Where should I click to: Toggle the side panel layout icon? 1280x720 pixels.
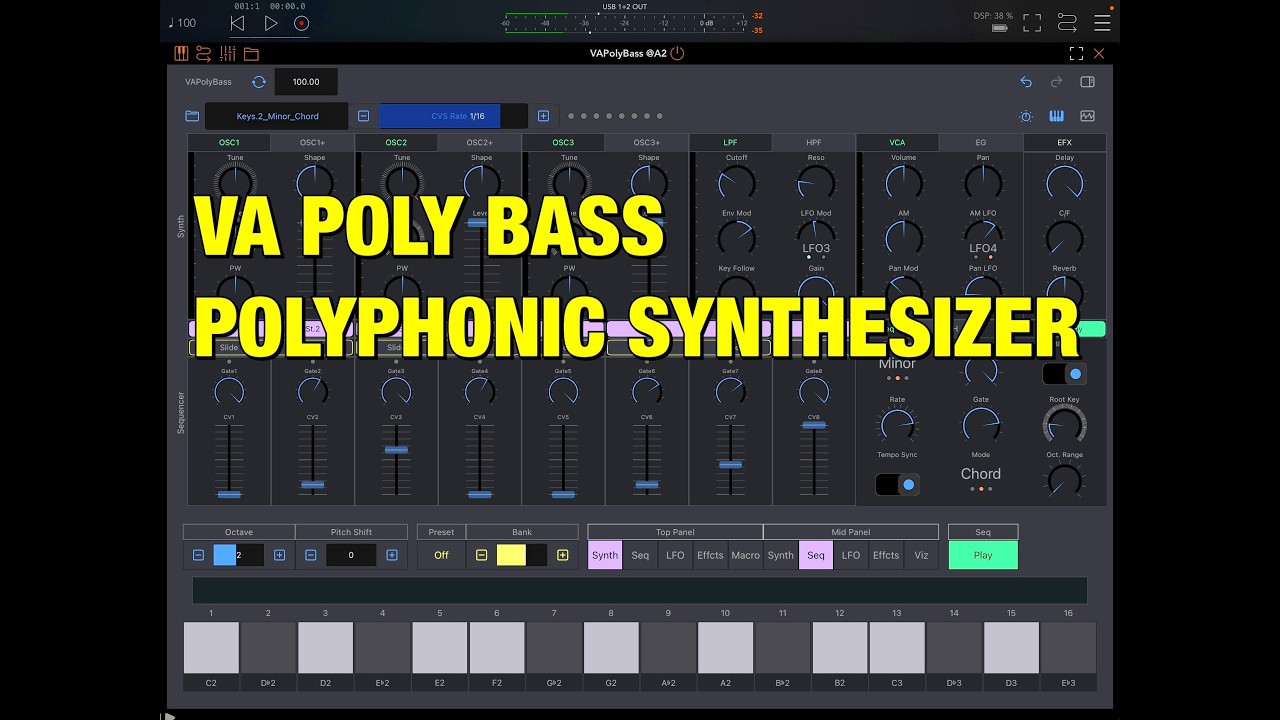(x=1087, y=82)
